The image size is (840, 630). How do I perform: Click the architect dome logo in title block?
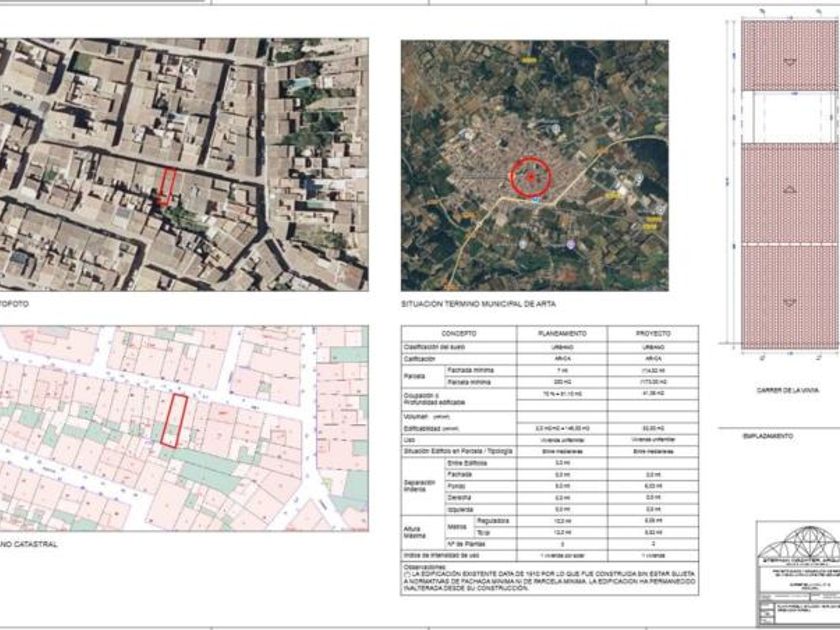coord(798,542)
